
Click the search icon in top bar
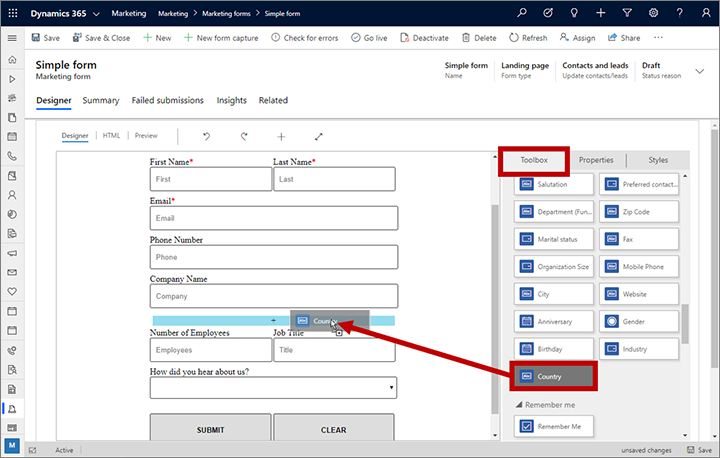click(522, 13)
